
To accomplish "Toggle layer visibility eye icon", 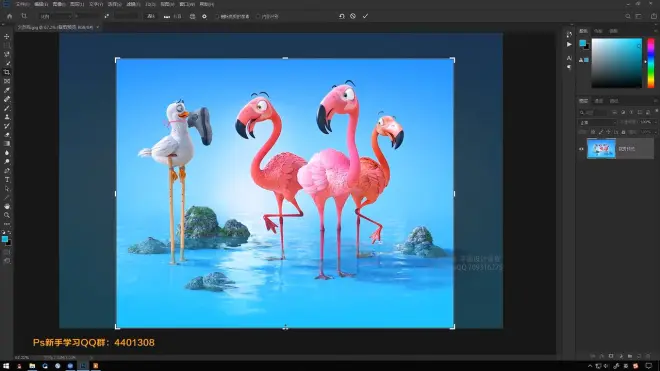I will click(x=581, y=149).
